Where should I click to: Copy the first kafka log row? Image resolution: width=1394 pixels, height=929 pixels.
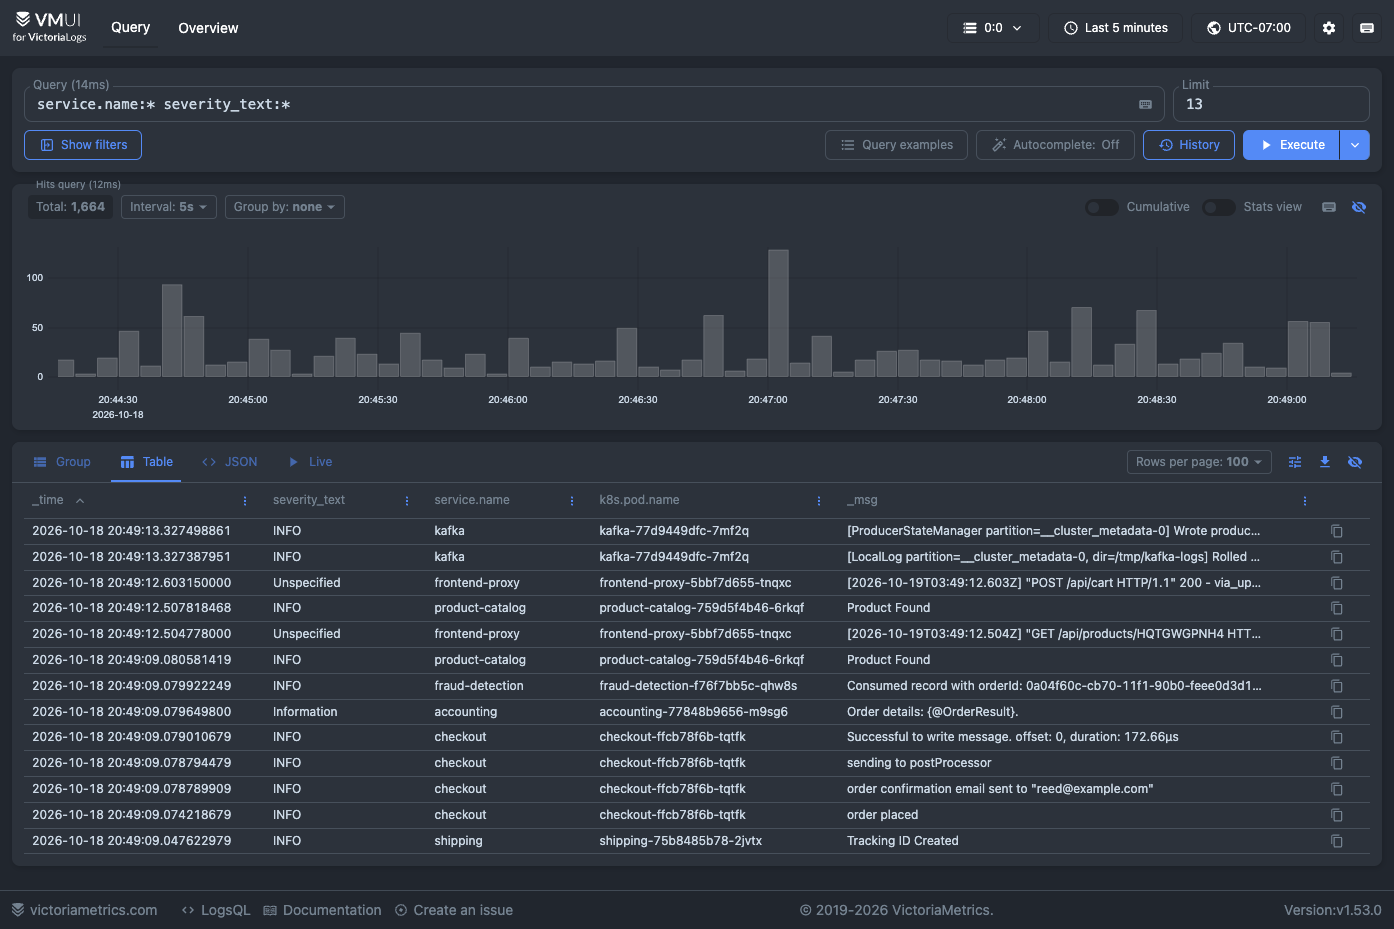pyautogui.click(x=1337, y=531)
